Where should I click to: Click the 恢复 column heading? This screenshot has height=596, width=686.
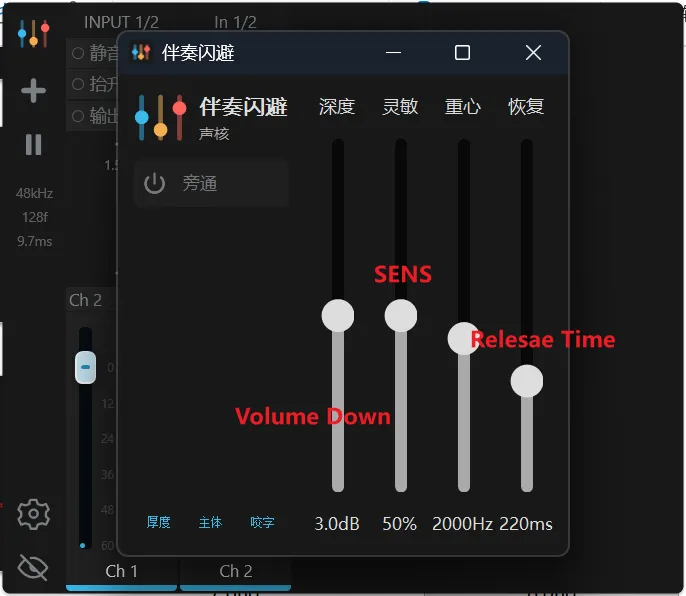click(526, 106)
